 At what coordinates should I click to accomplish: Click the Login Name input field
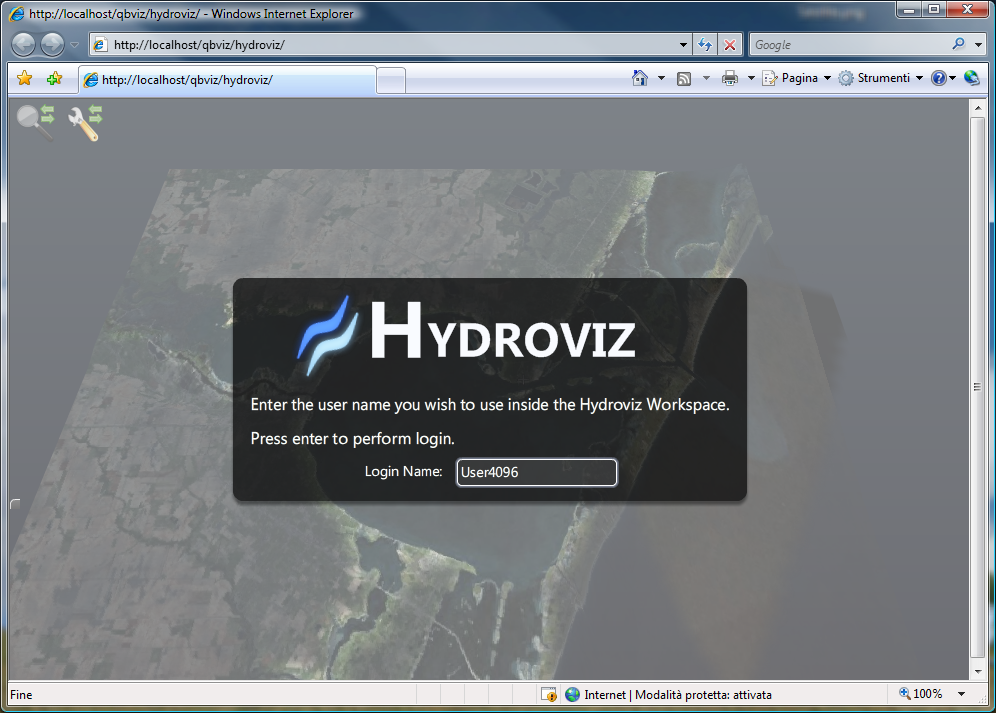point(536,472)
